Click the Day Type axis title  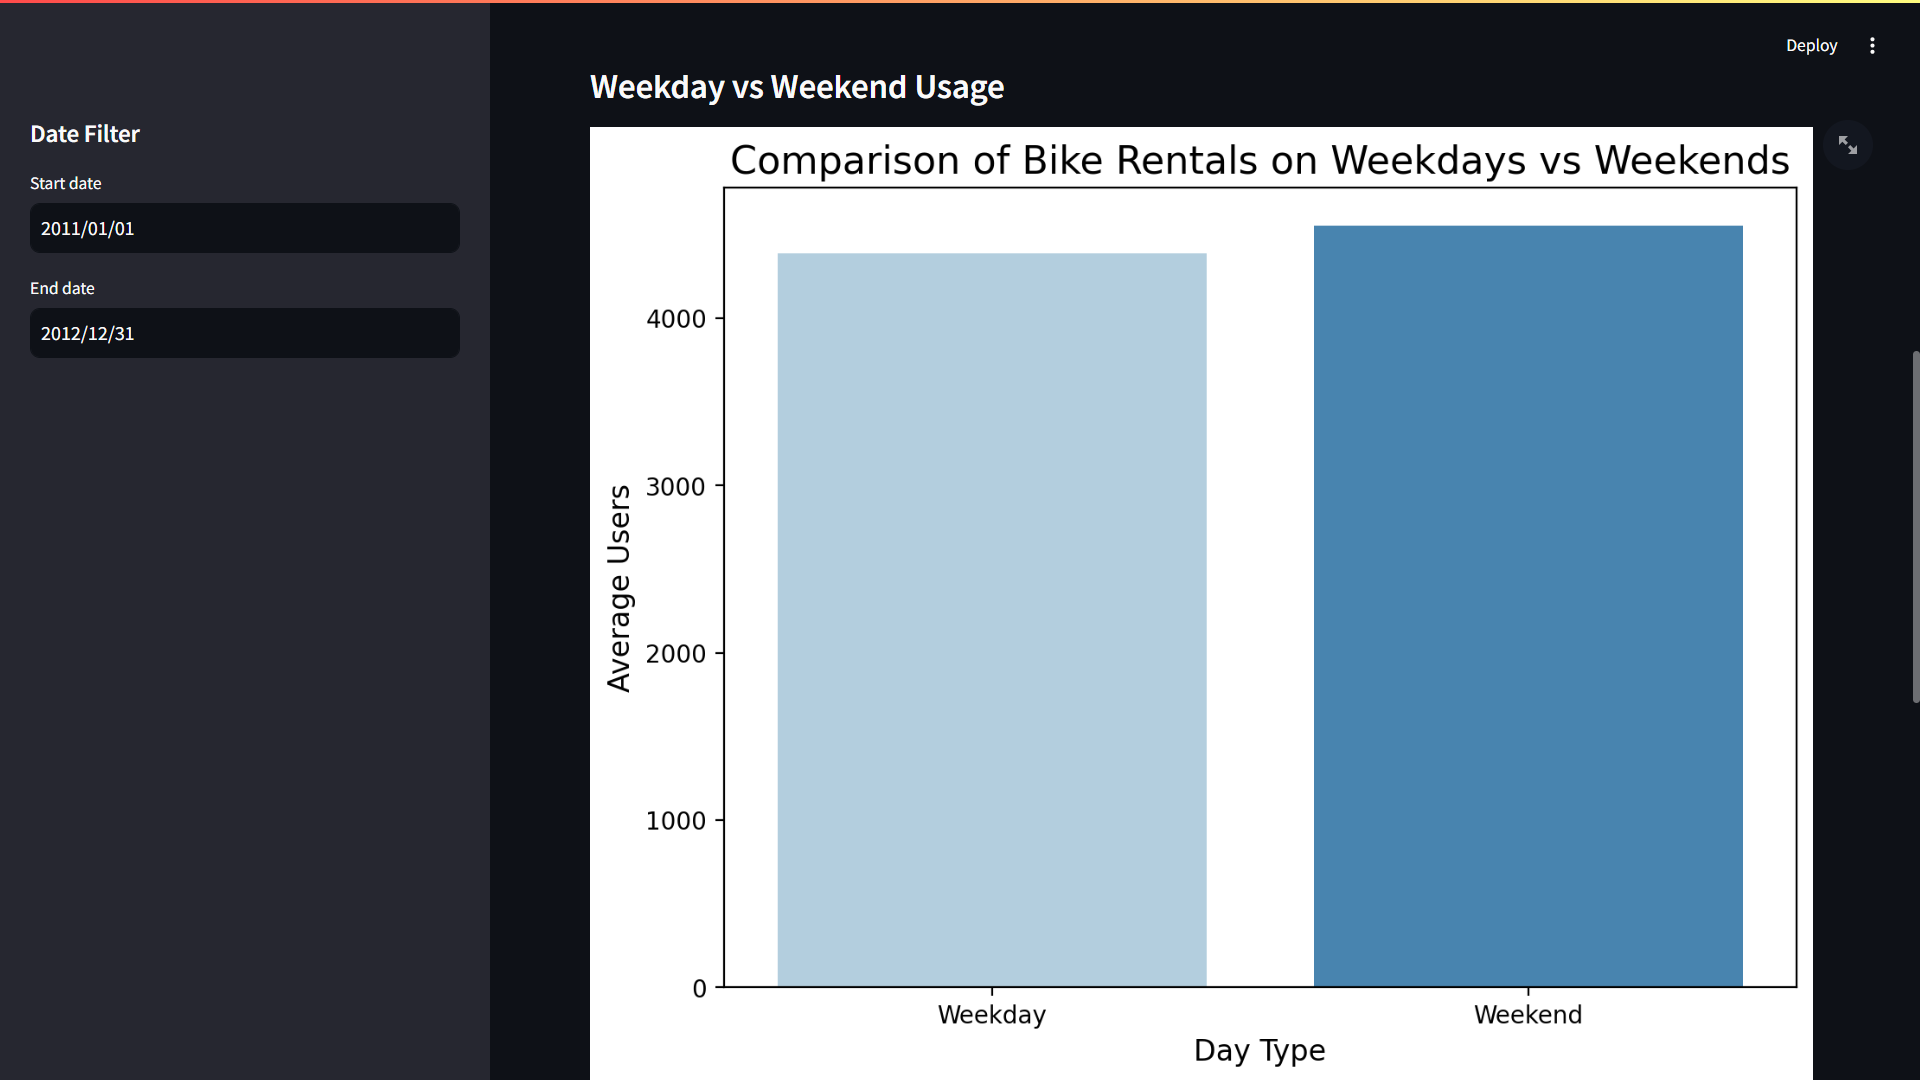tap(1260, 1051)
